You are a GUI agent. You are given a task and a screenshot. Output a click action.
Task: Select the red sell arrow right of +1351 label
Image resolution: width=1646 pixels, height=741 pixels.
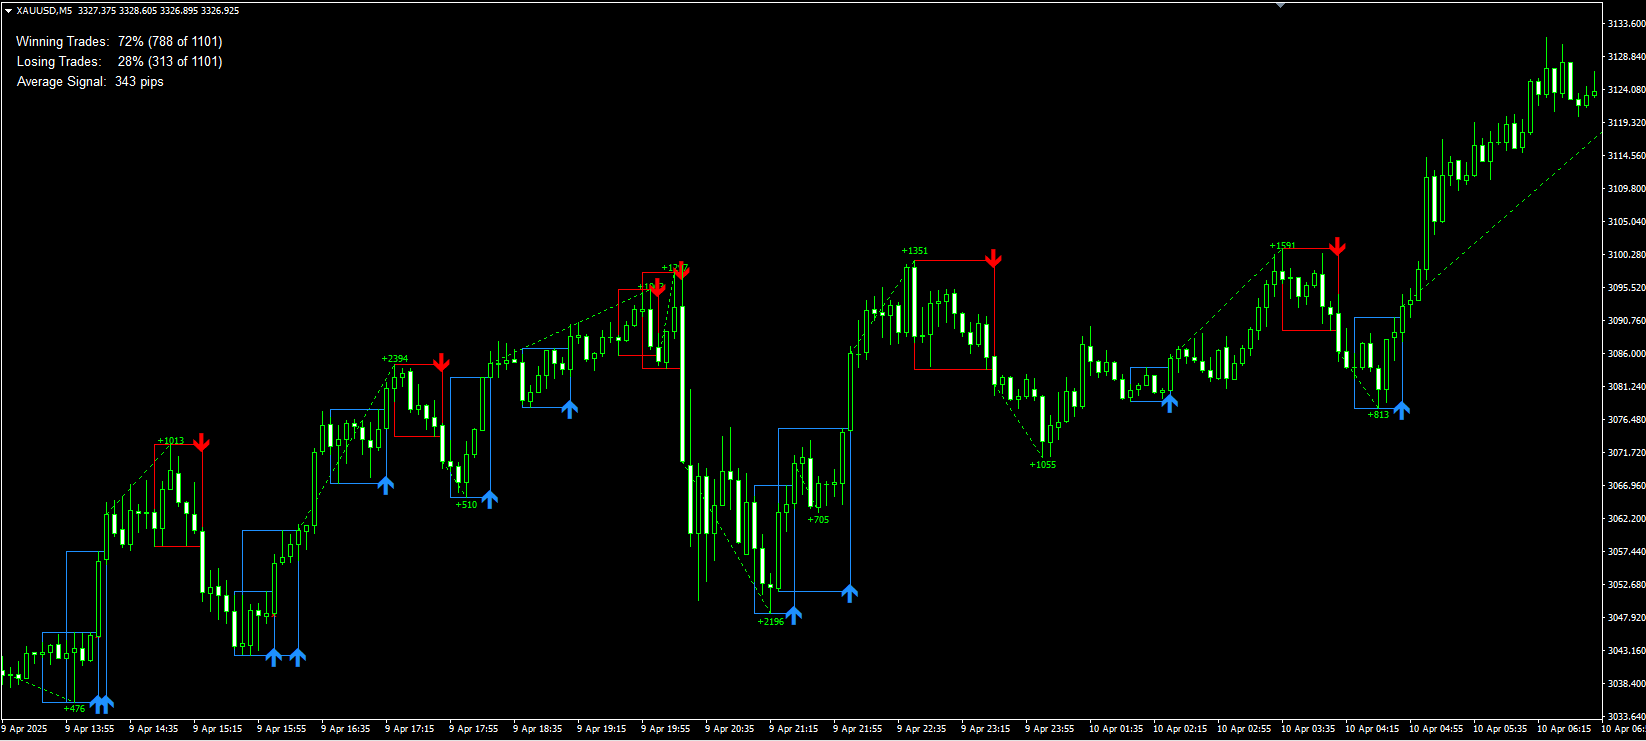pyautogui.click(x=993, y=259)
